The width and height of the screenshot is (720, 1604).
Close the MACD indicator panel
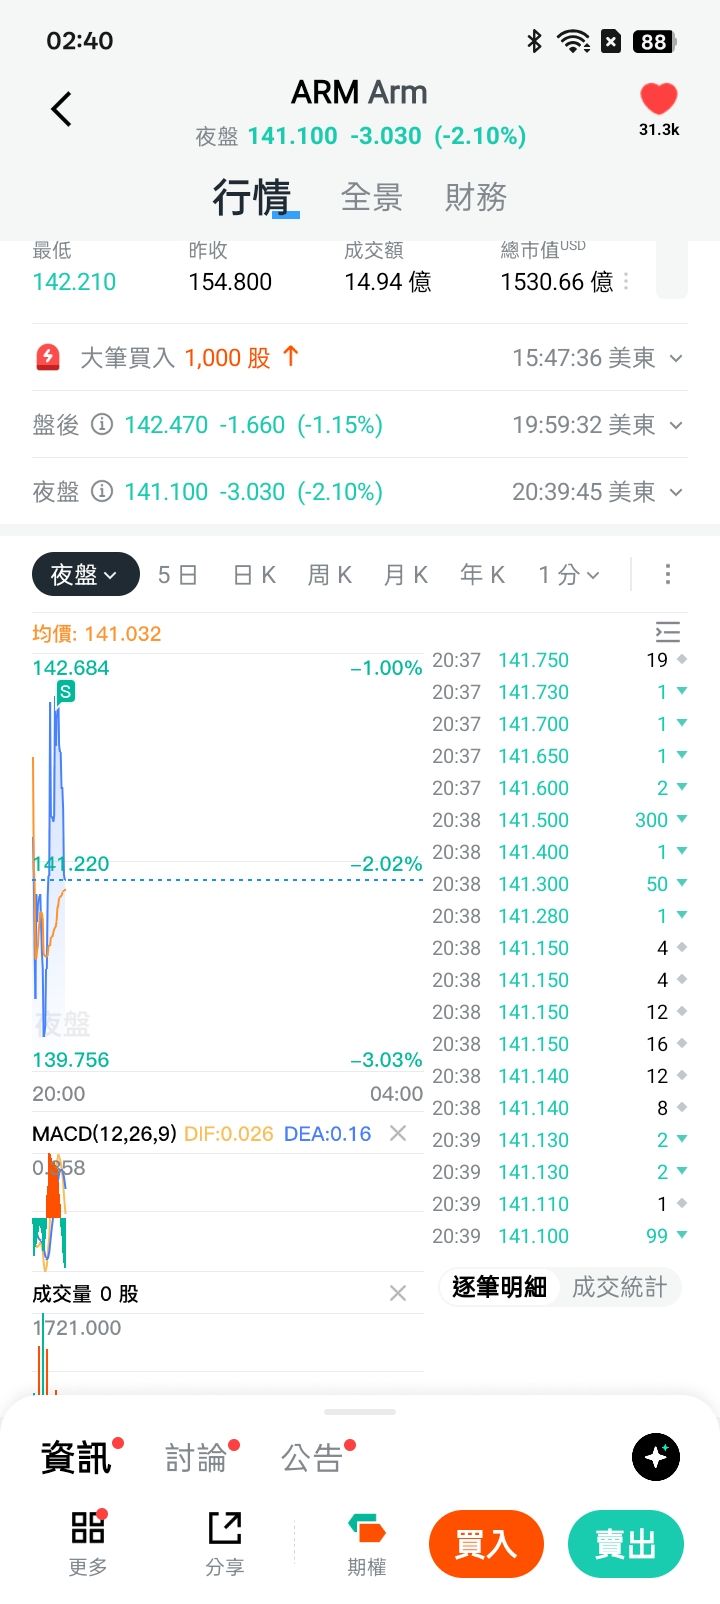398,1133
